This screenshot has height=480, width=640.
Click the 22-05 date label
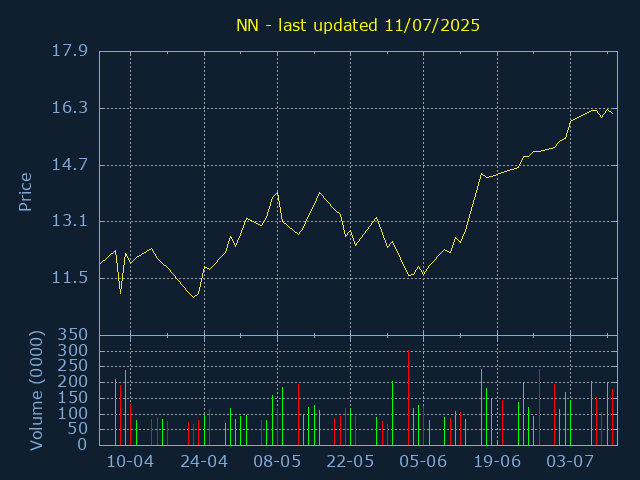[350, 462]
